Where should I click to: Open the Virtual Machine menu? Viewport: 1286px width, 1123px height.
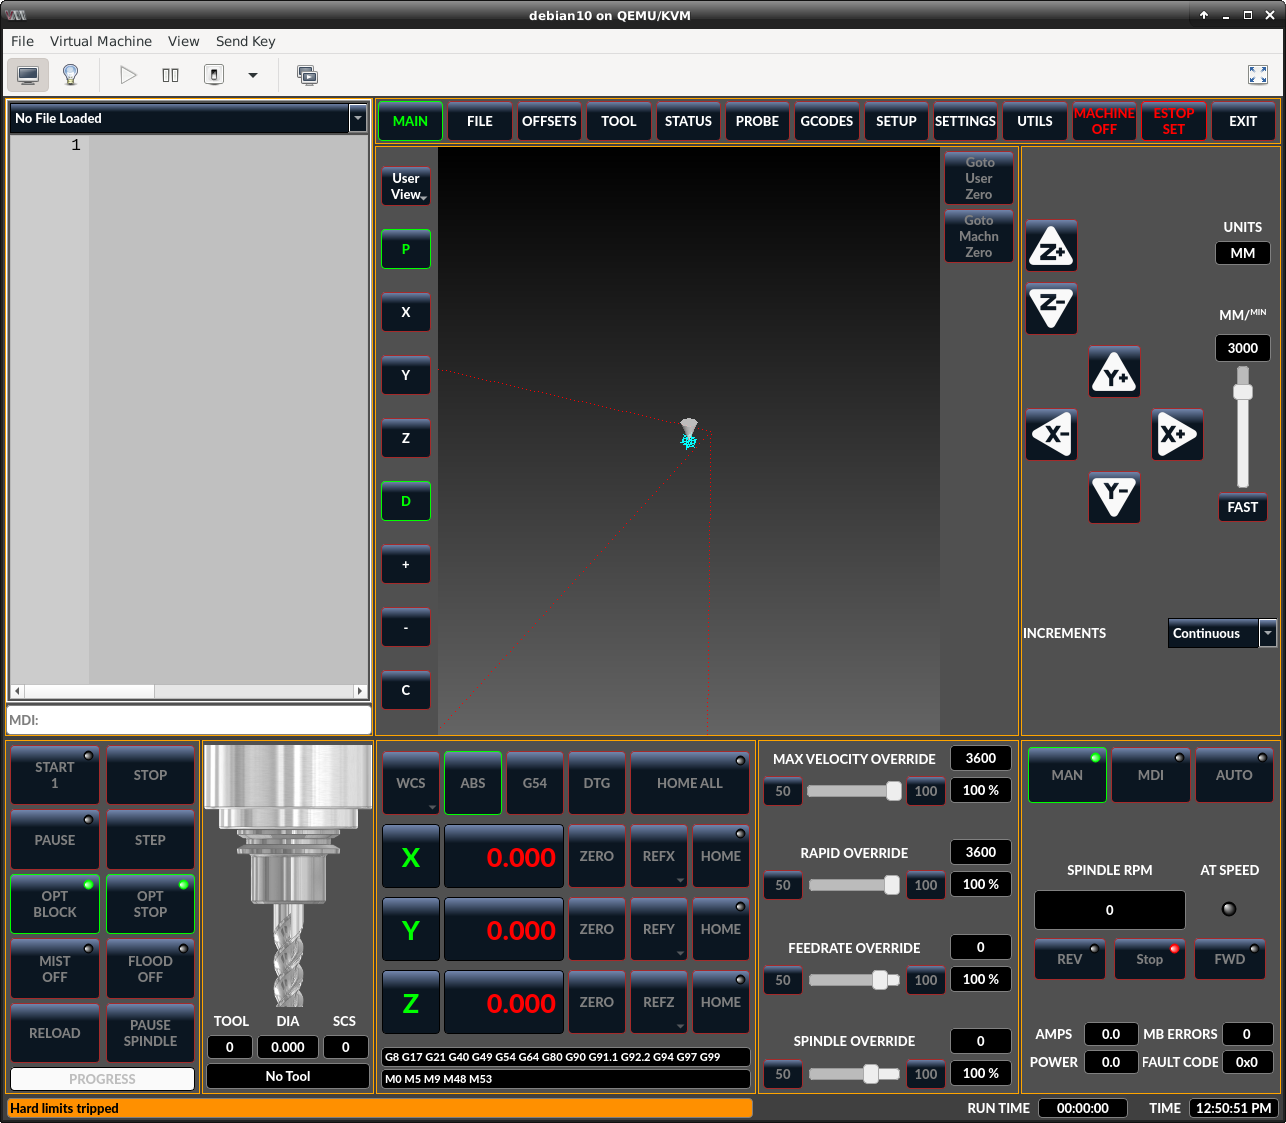pyautogui.click(x=101, y=41)
